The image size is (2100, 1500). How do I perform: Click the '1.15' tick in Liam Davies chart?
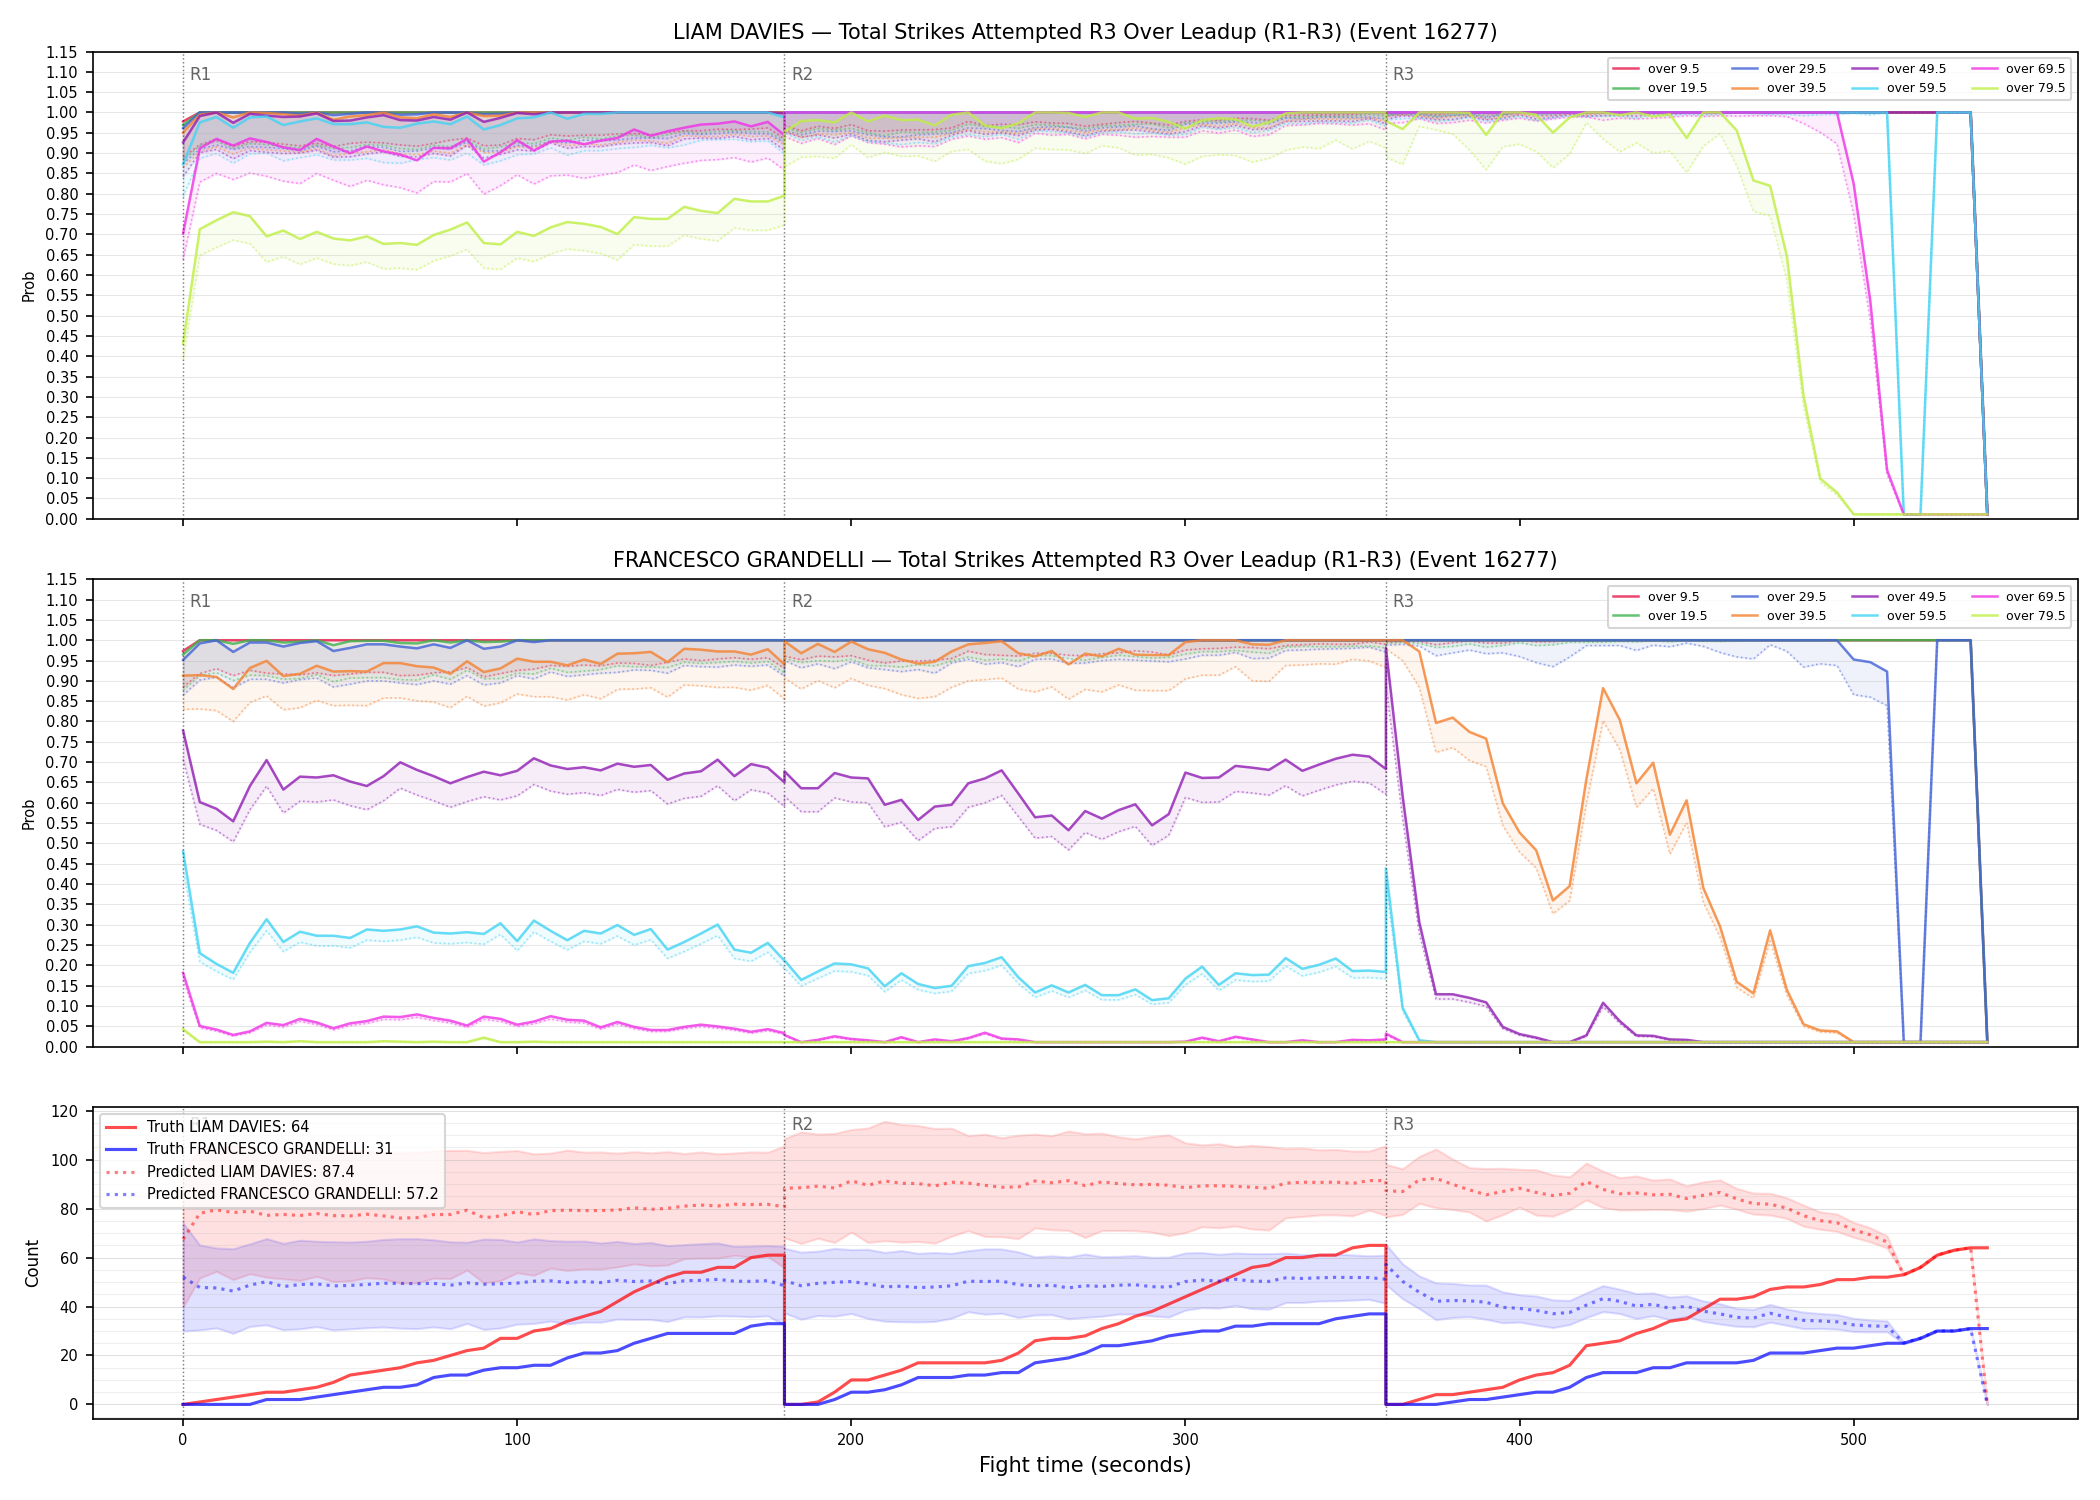pos(62,52)
